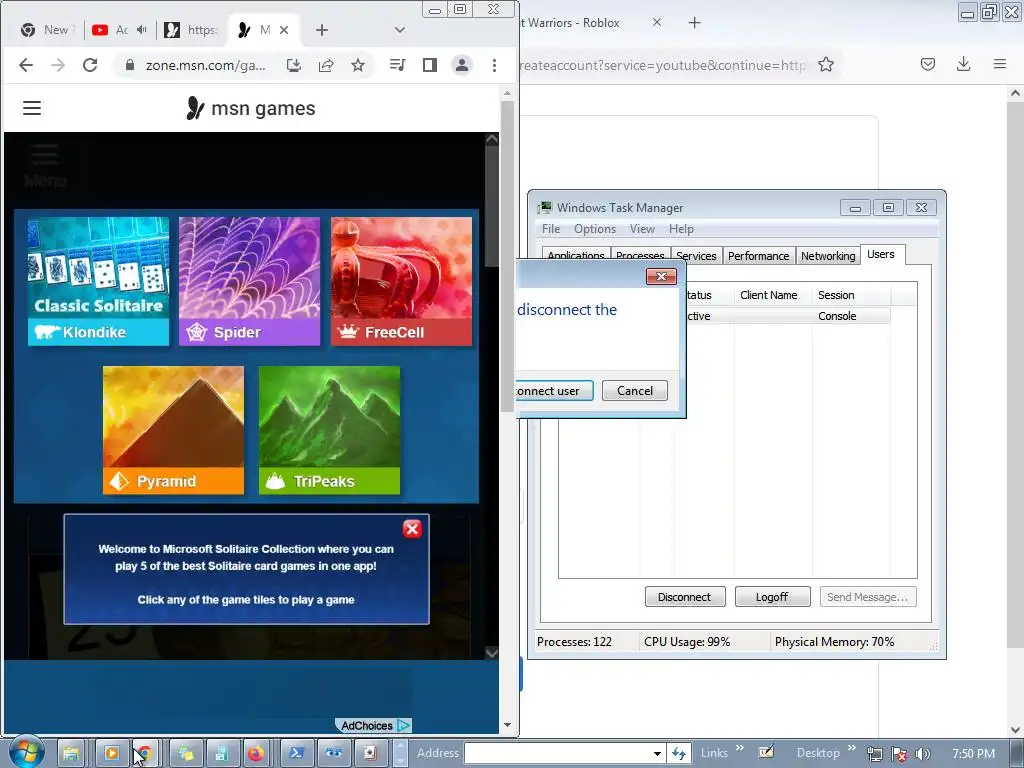Close the Solitaire welcome message popup

412,529
